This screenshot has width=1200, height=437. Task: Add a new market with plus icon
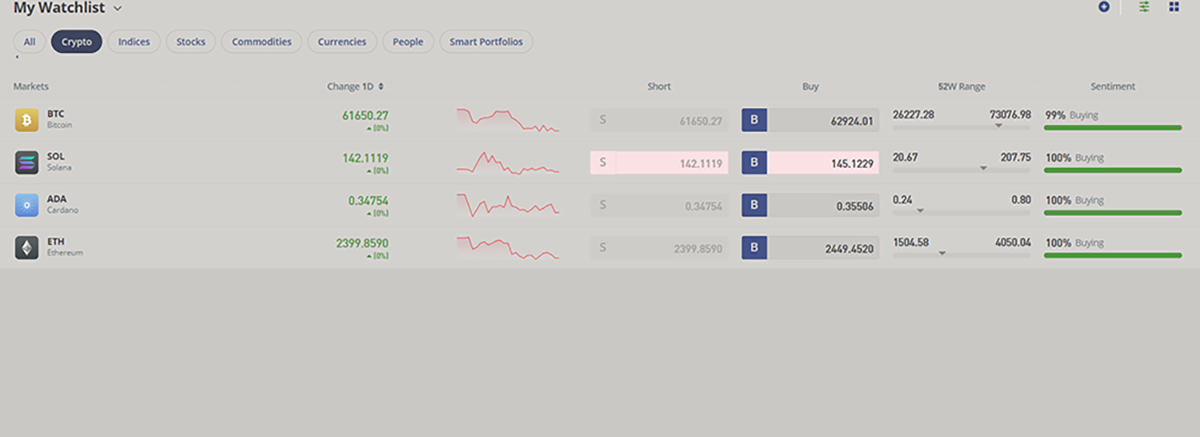click(1104, 7)
